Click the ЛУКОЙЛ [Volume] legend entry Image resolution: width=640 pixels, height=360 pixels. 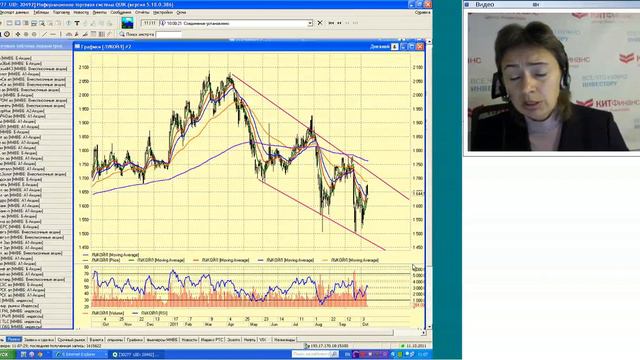tap(103, 313)
